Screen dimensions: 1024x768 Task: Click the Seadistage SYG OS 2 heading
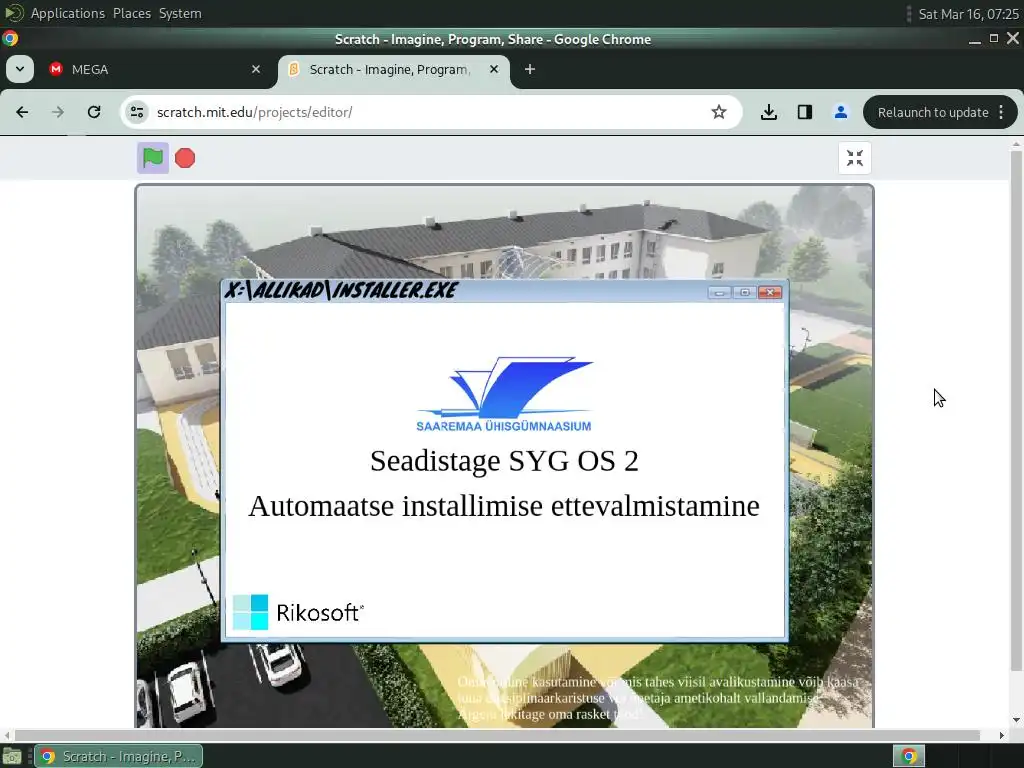(x=504, y=461)
